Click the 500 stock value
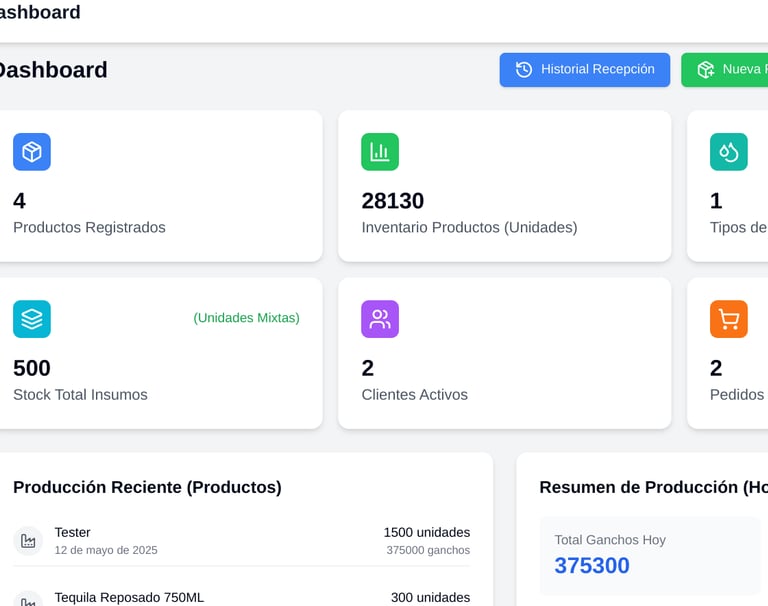 point(32,368)
